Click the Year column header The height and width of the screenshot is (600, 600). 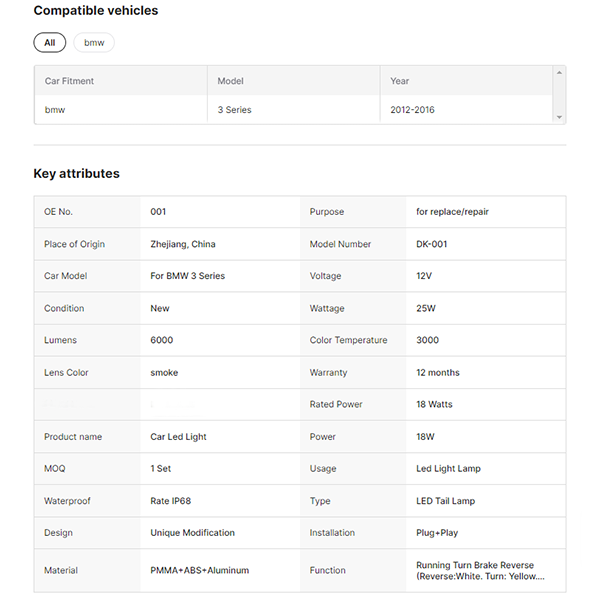coord(400,81)
